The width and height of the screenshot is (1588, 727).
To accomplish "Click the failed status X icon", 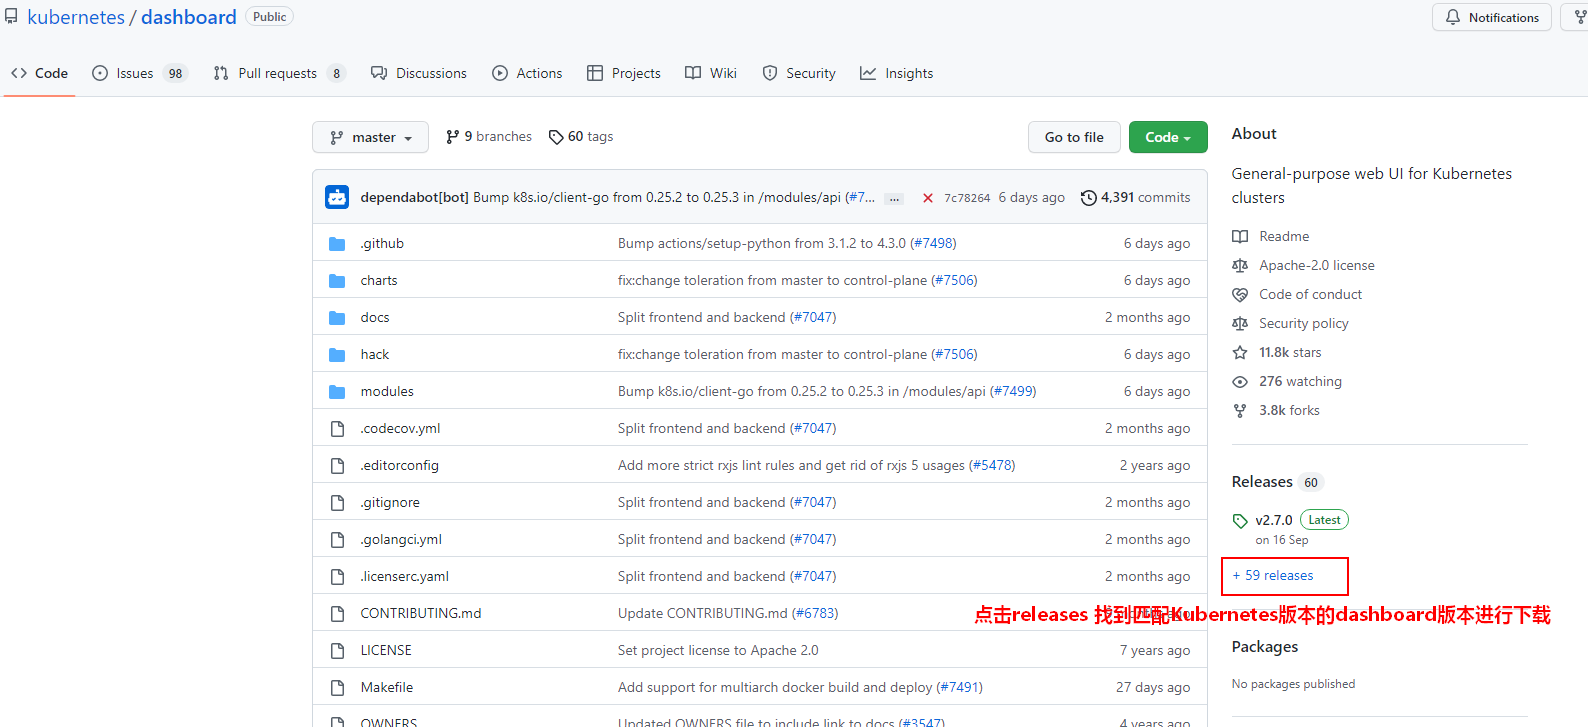I will coord(928,198).
